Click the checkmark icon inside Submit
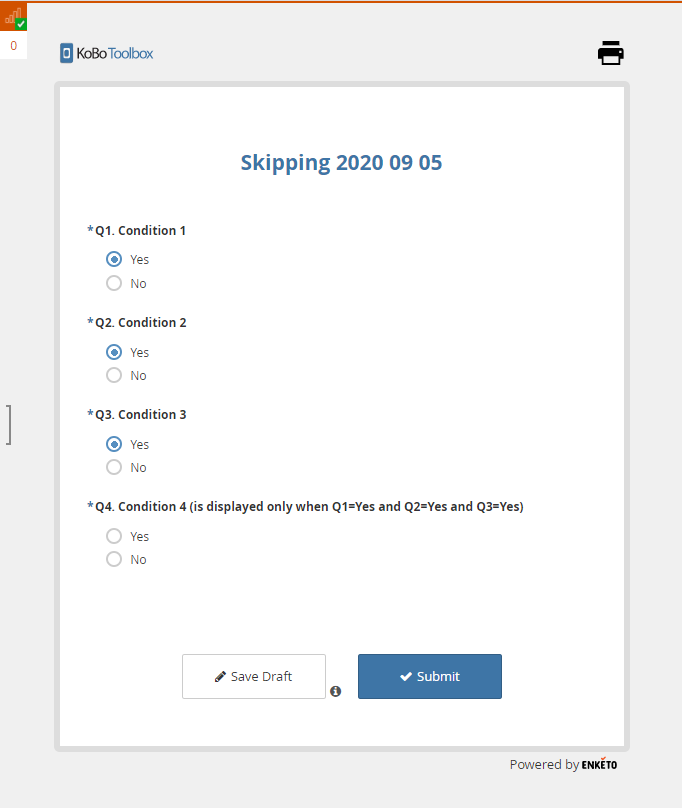Screen dimensions: 682x808 (404, 676)
